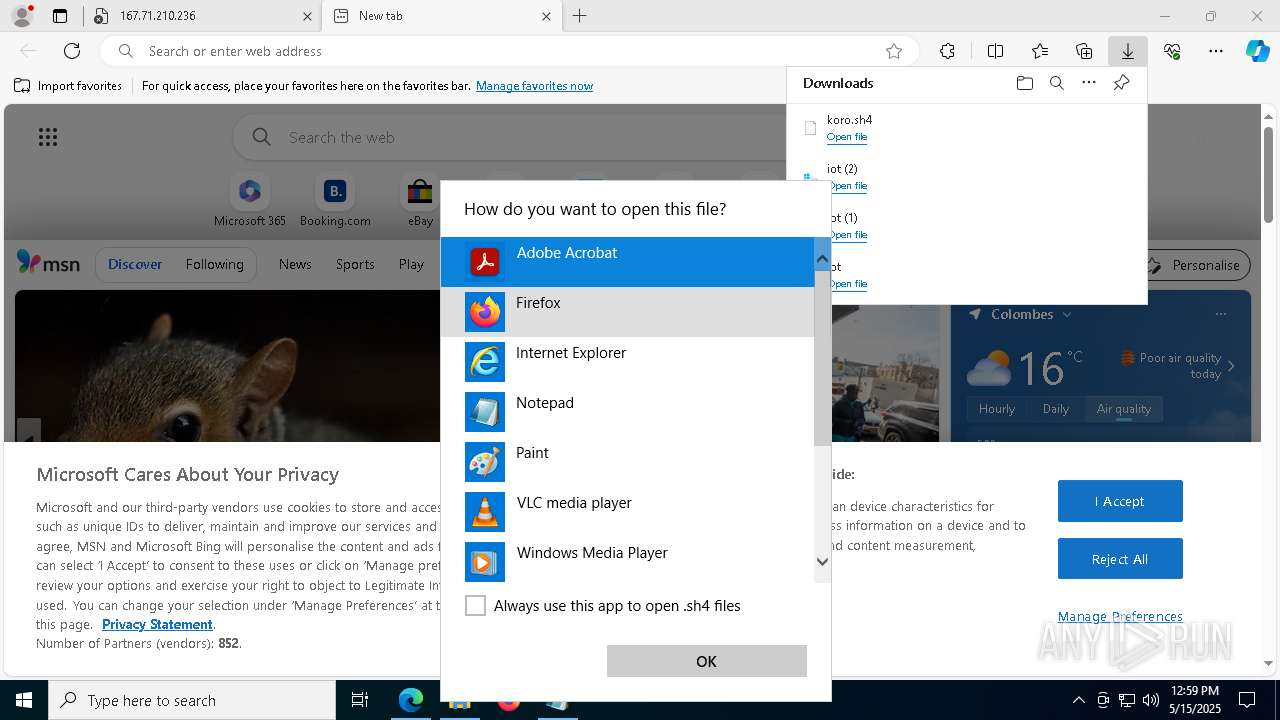The image size is (1280, 720).
Task: Click Import favorites on favorites bar
Action: pyautogui.click(x=68, y=86)
